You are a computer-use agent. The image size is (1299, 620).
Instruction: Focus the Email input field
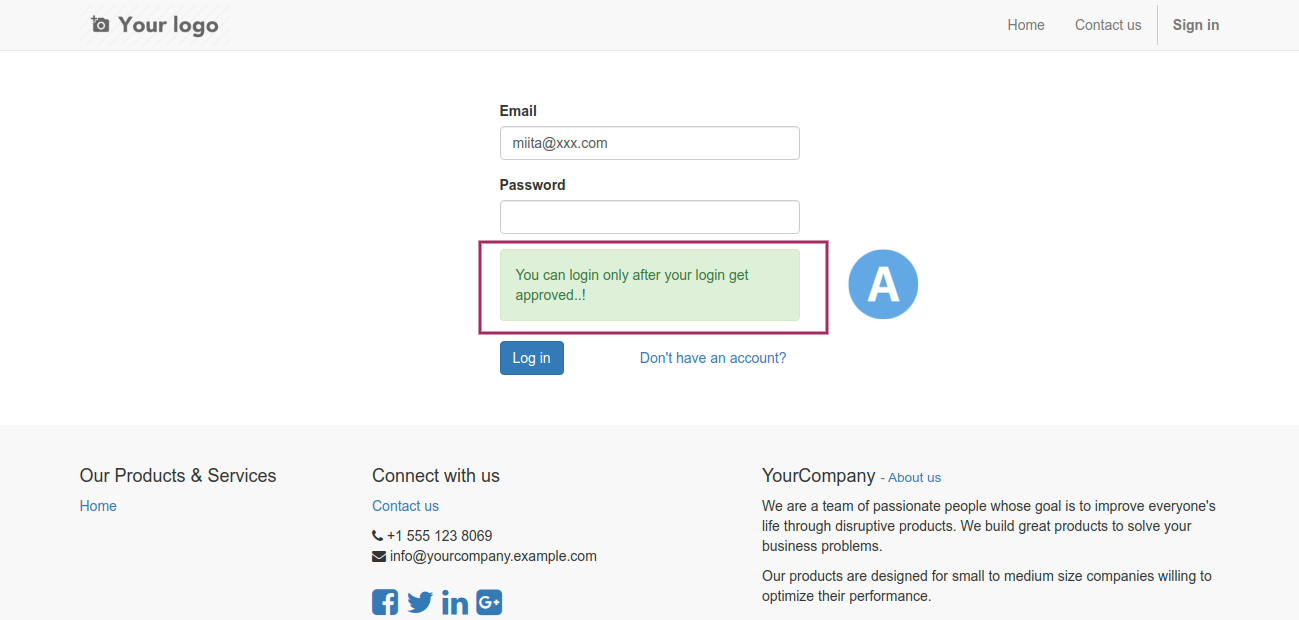coord(650,143)
